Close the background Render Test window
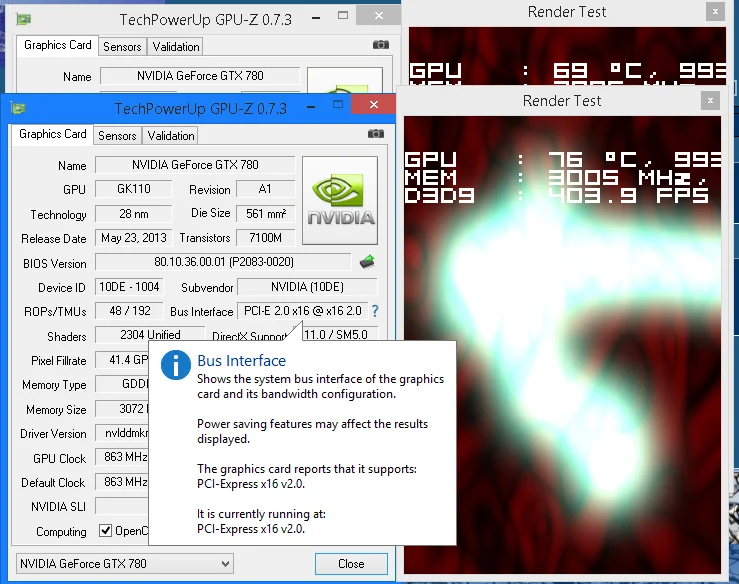Image resolution: width=739 pixels, height=584 pixels. (715, 12)
